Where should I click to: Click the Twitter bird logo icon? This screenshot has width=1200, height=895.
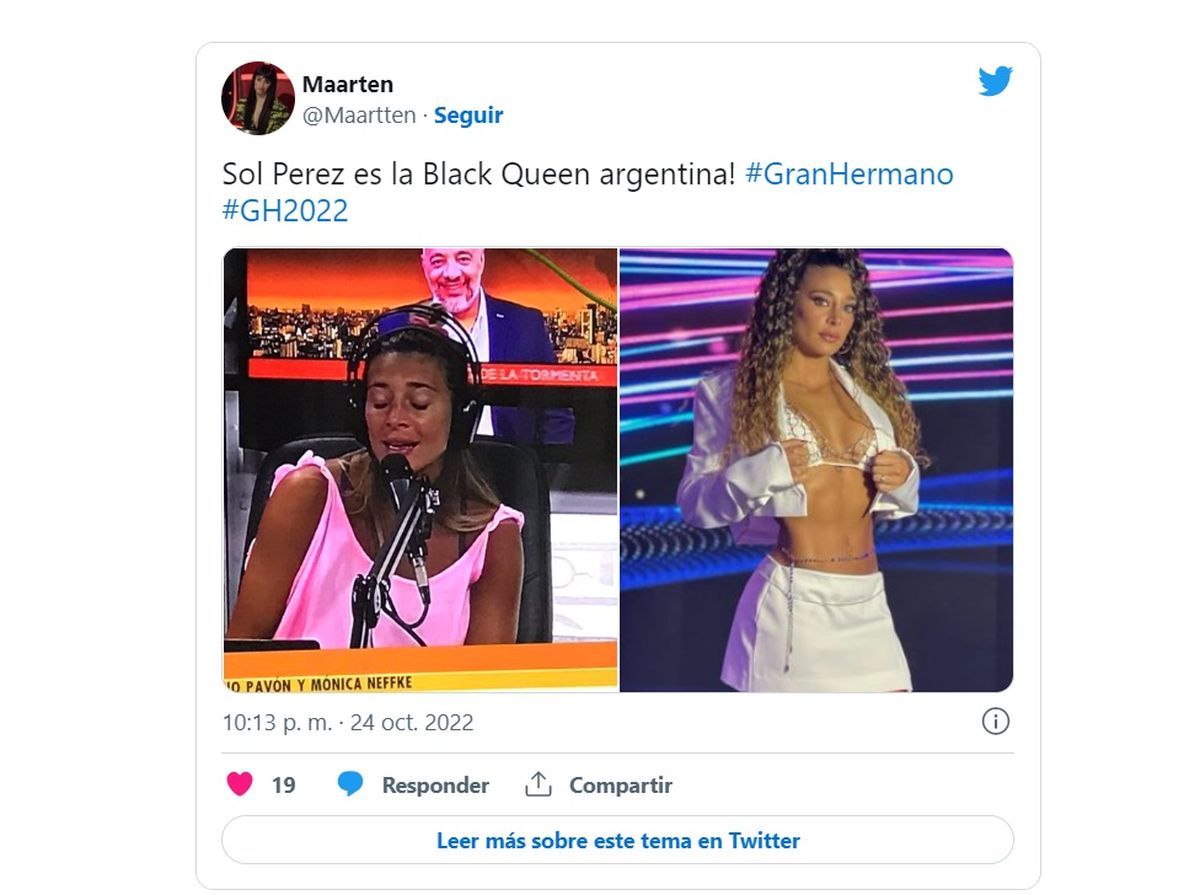tap(996, 82)
